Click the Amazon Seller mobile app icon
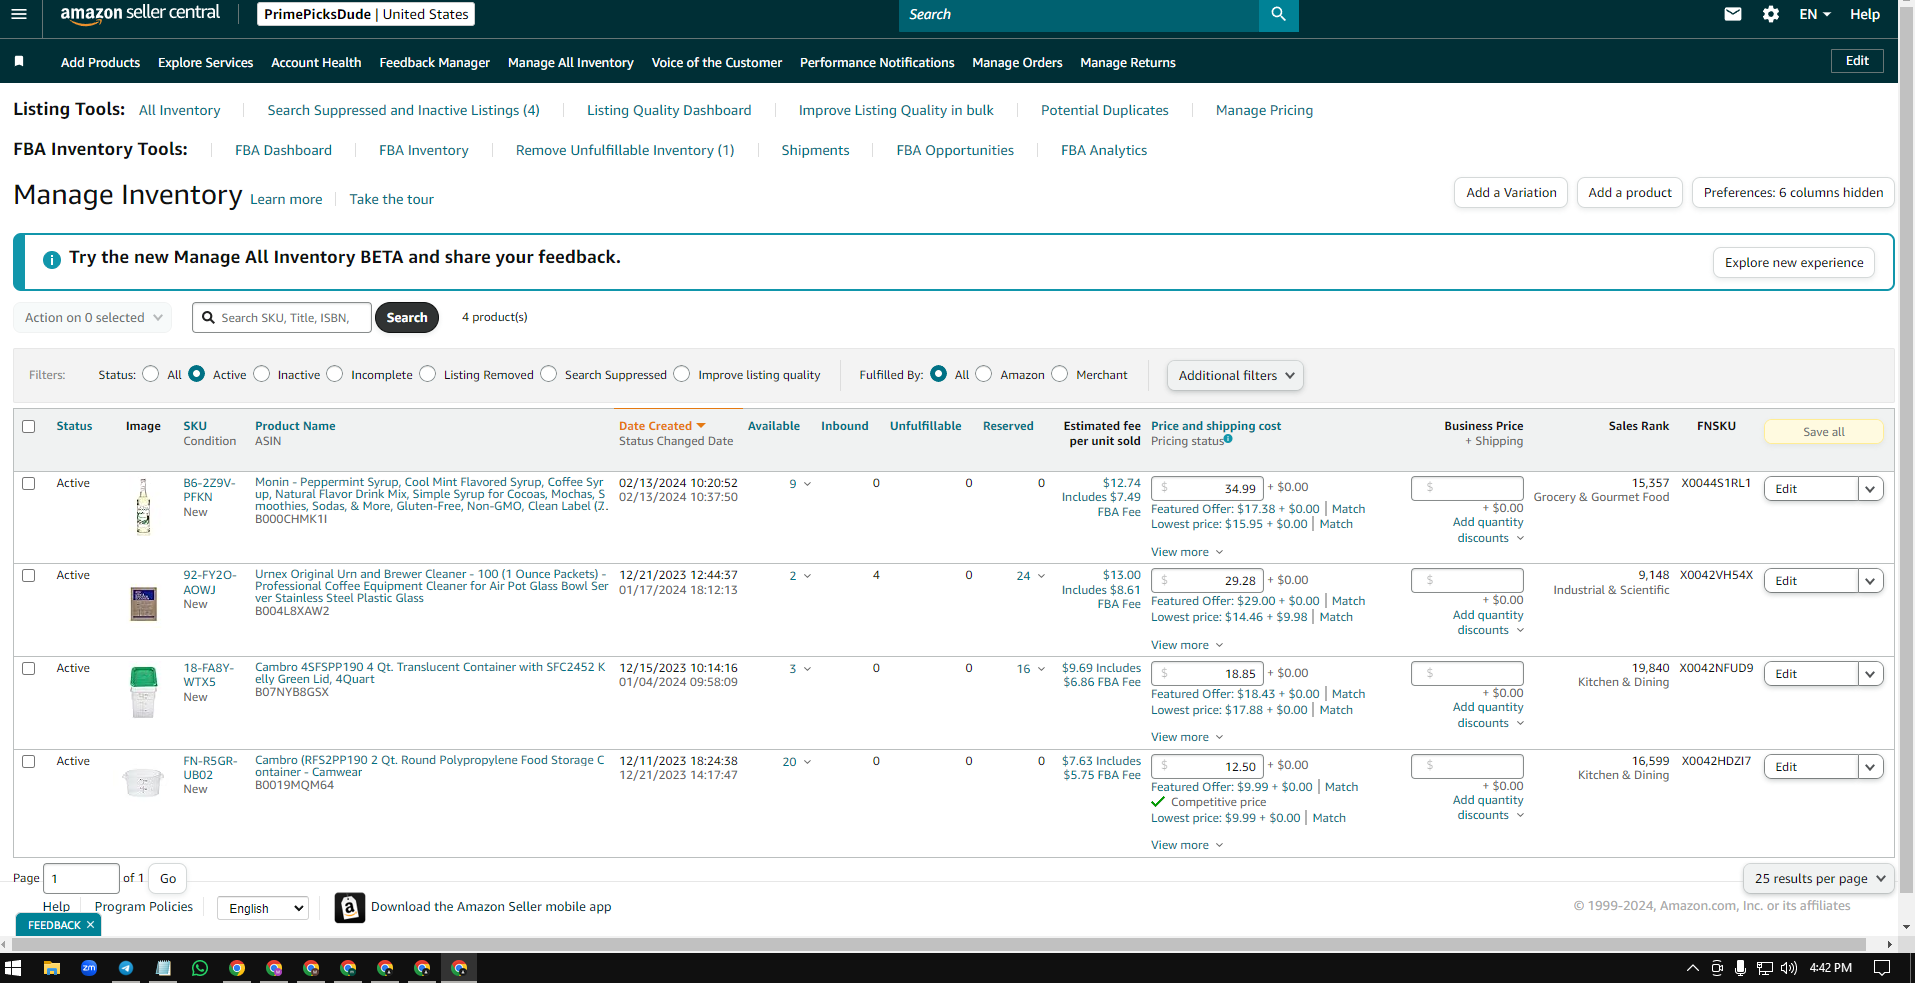Screen dimensions: 1915x983 tap(349, 907)
